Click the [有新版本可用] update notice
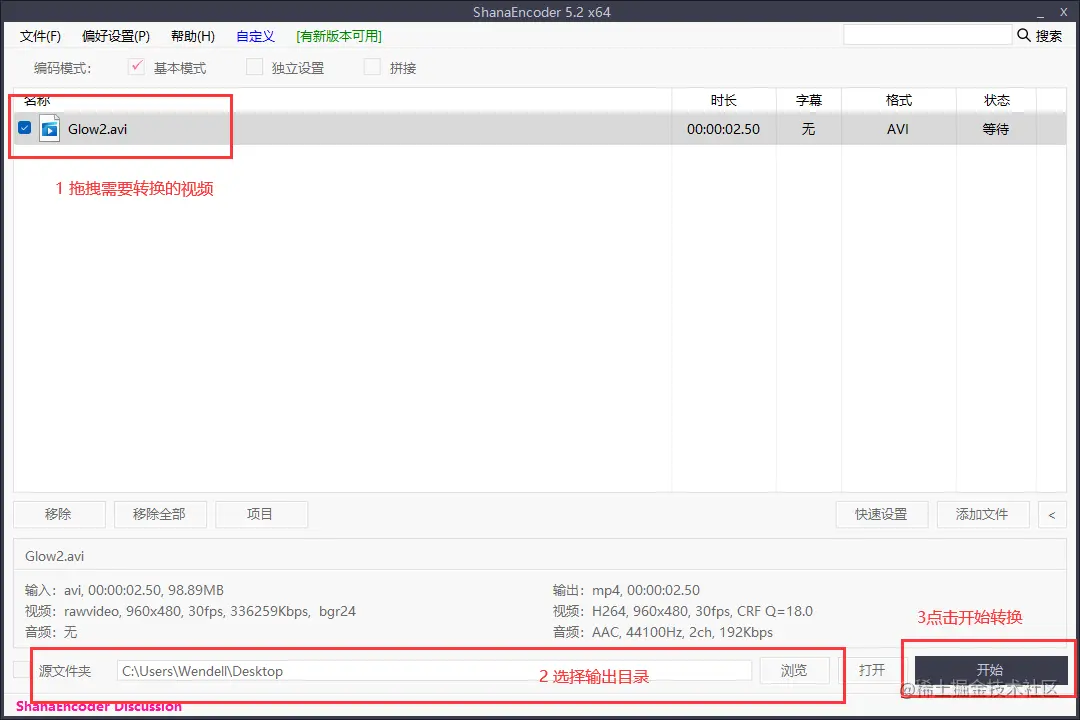Image resolution: width=1080 pixels, height=720 pixels. (x=339, y=36)
